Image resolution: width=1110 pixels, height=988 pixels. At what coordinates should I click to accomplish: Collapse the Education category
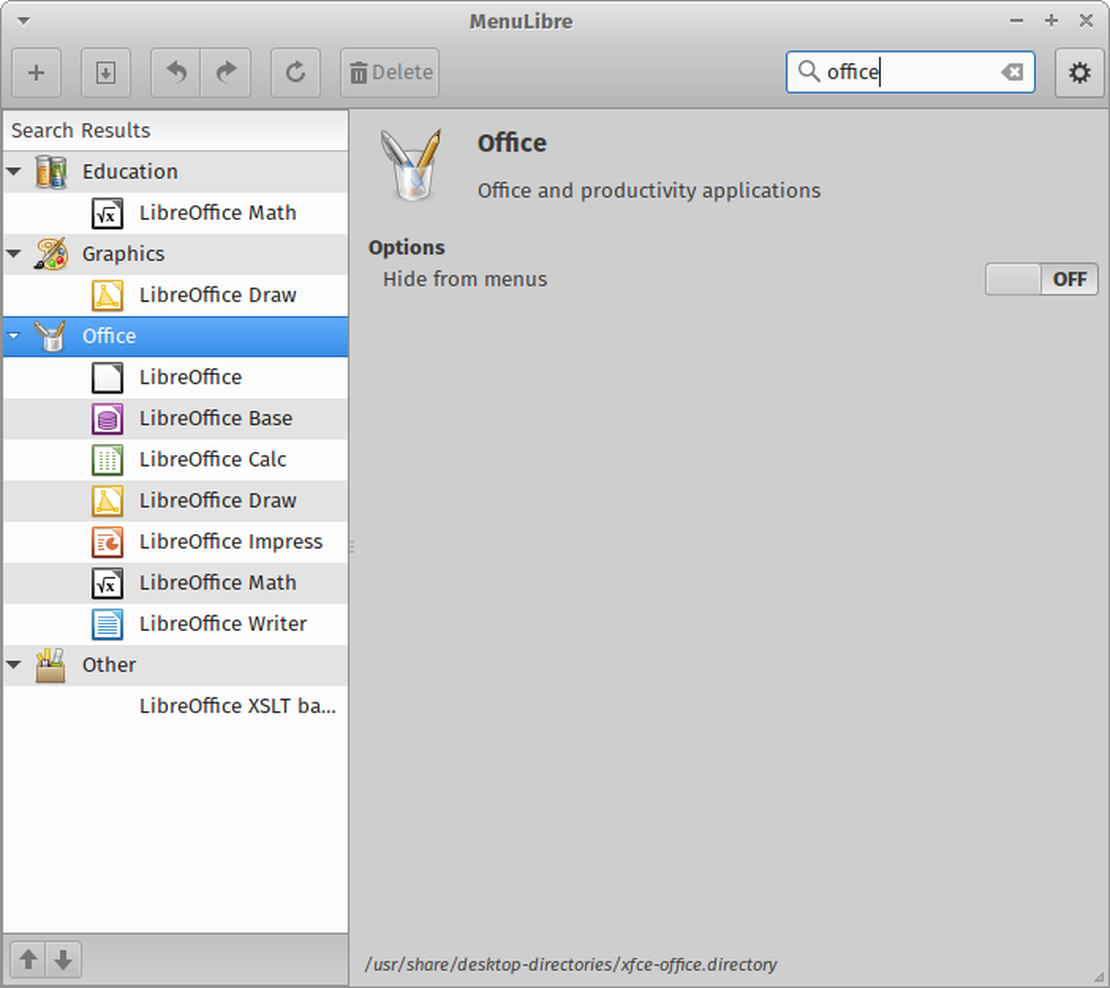[x=14, y=171]
